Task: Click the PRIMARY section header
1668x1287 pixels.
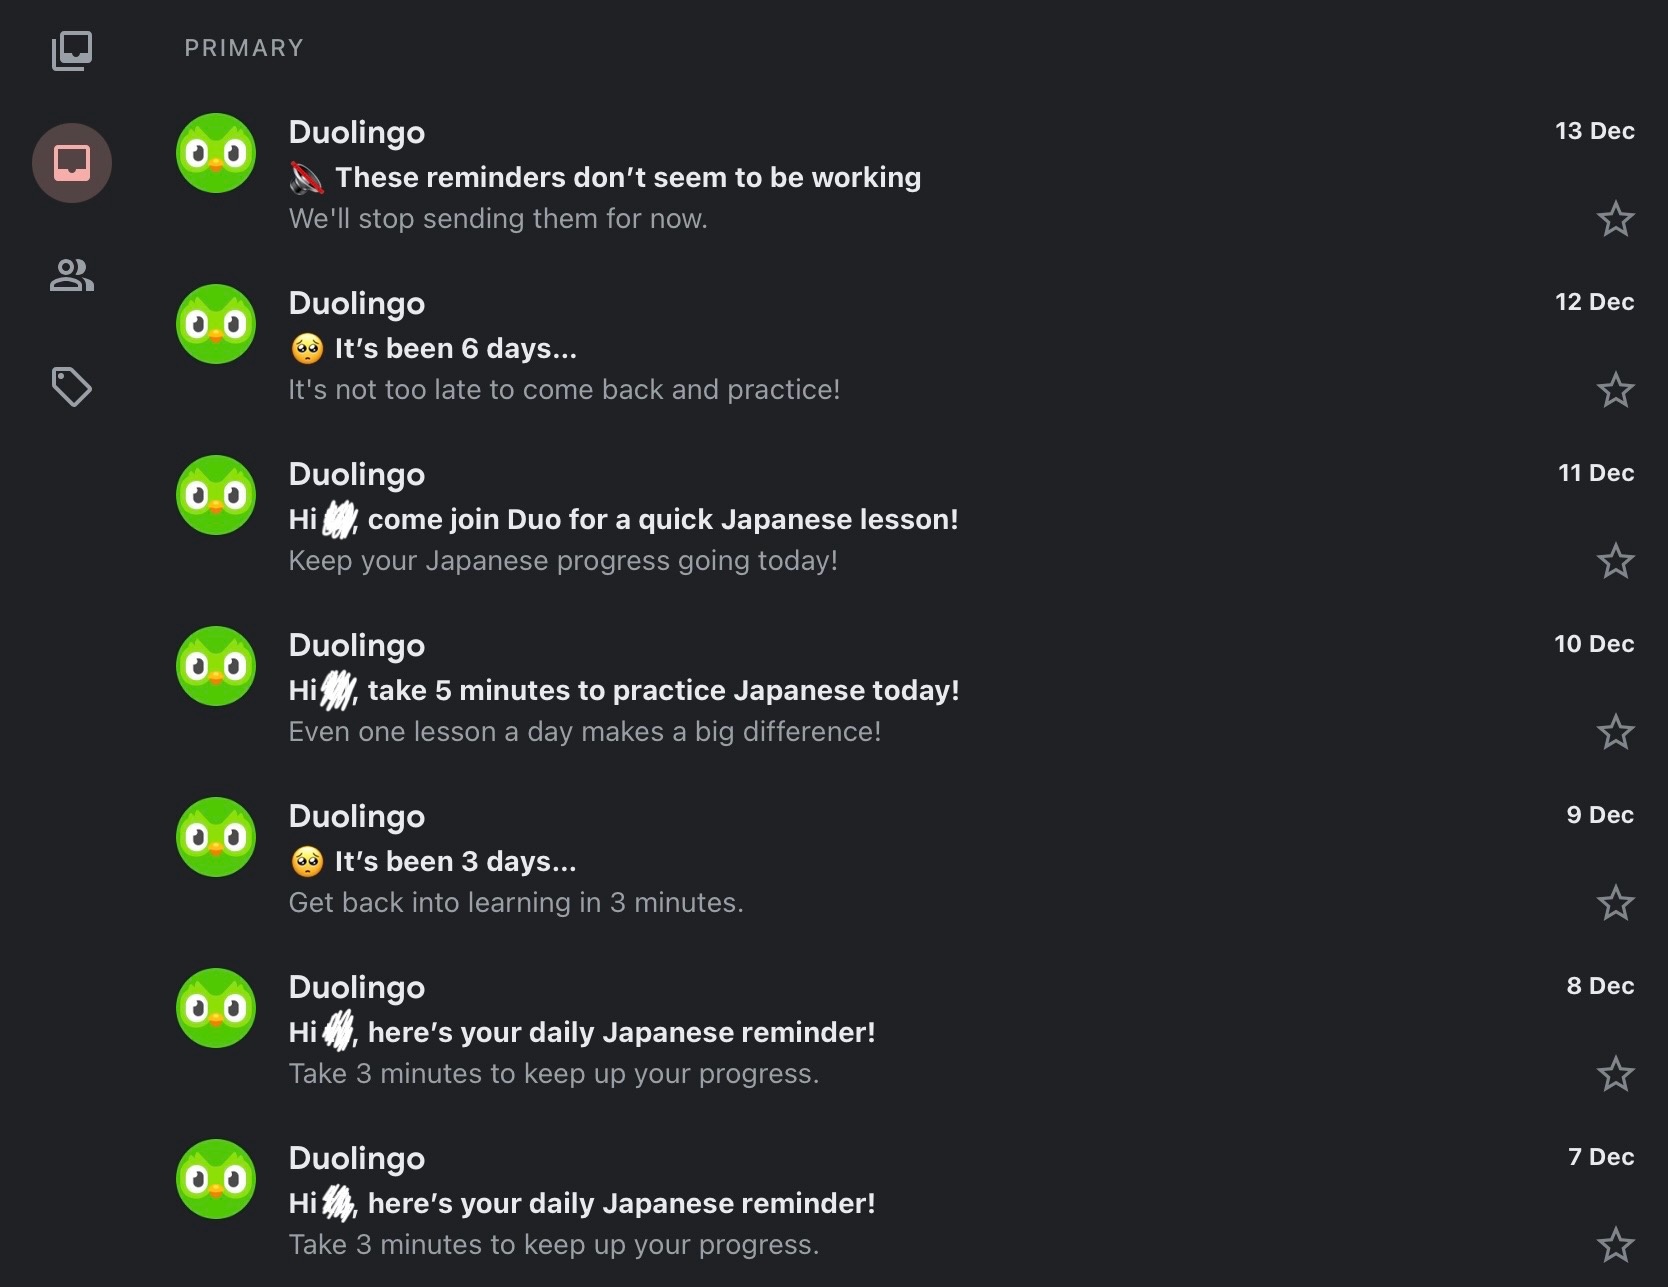Action: [244, 48]
